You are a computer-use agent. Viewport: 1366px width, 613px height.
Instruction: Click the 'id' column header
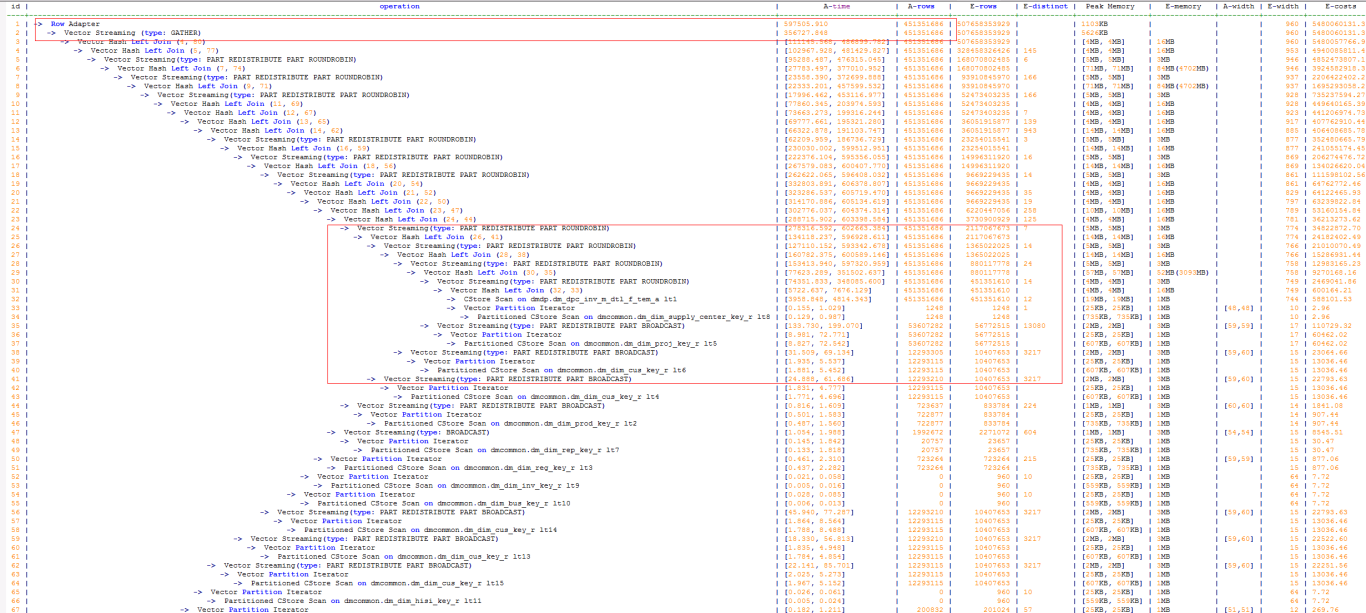point(14,6)
